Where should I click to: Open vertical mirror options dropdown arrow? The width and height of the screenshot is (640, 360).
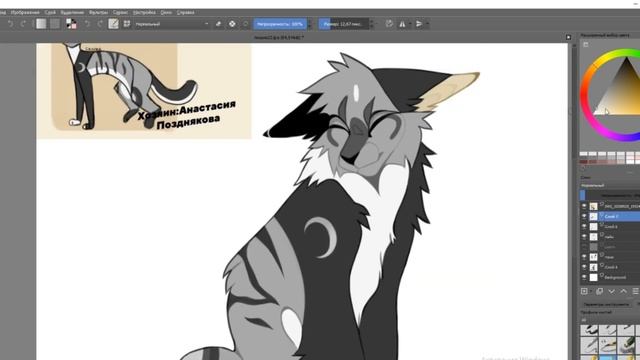coord(427,24)
